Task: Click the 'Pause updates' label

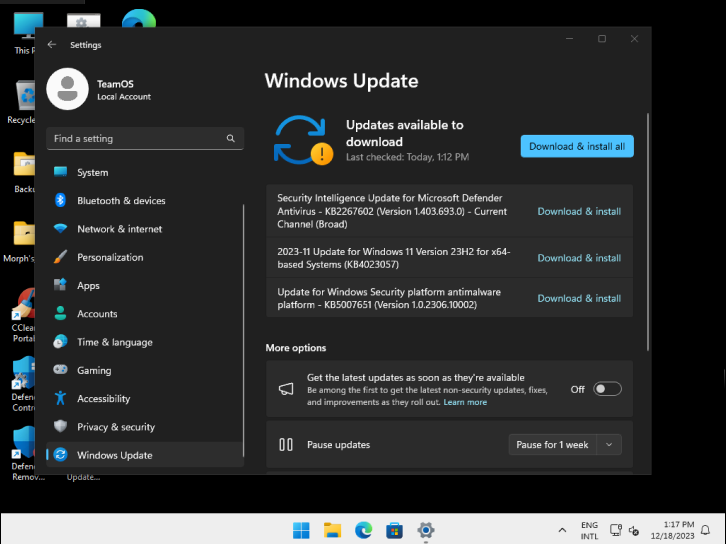Action: [338, 444]
